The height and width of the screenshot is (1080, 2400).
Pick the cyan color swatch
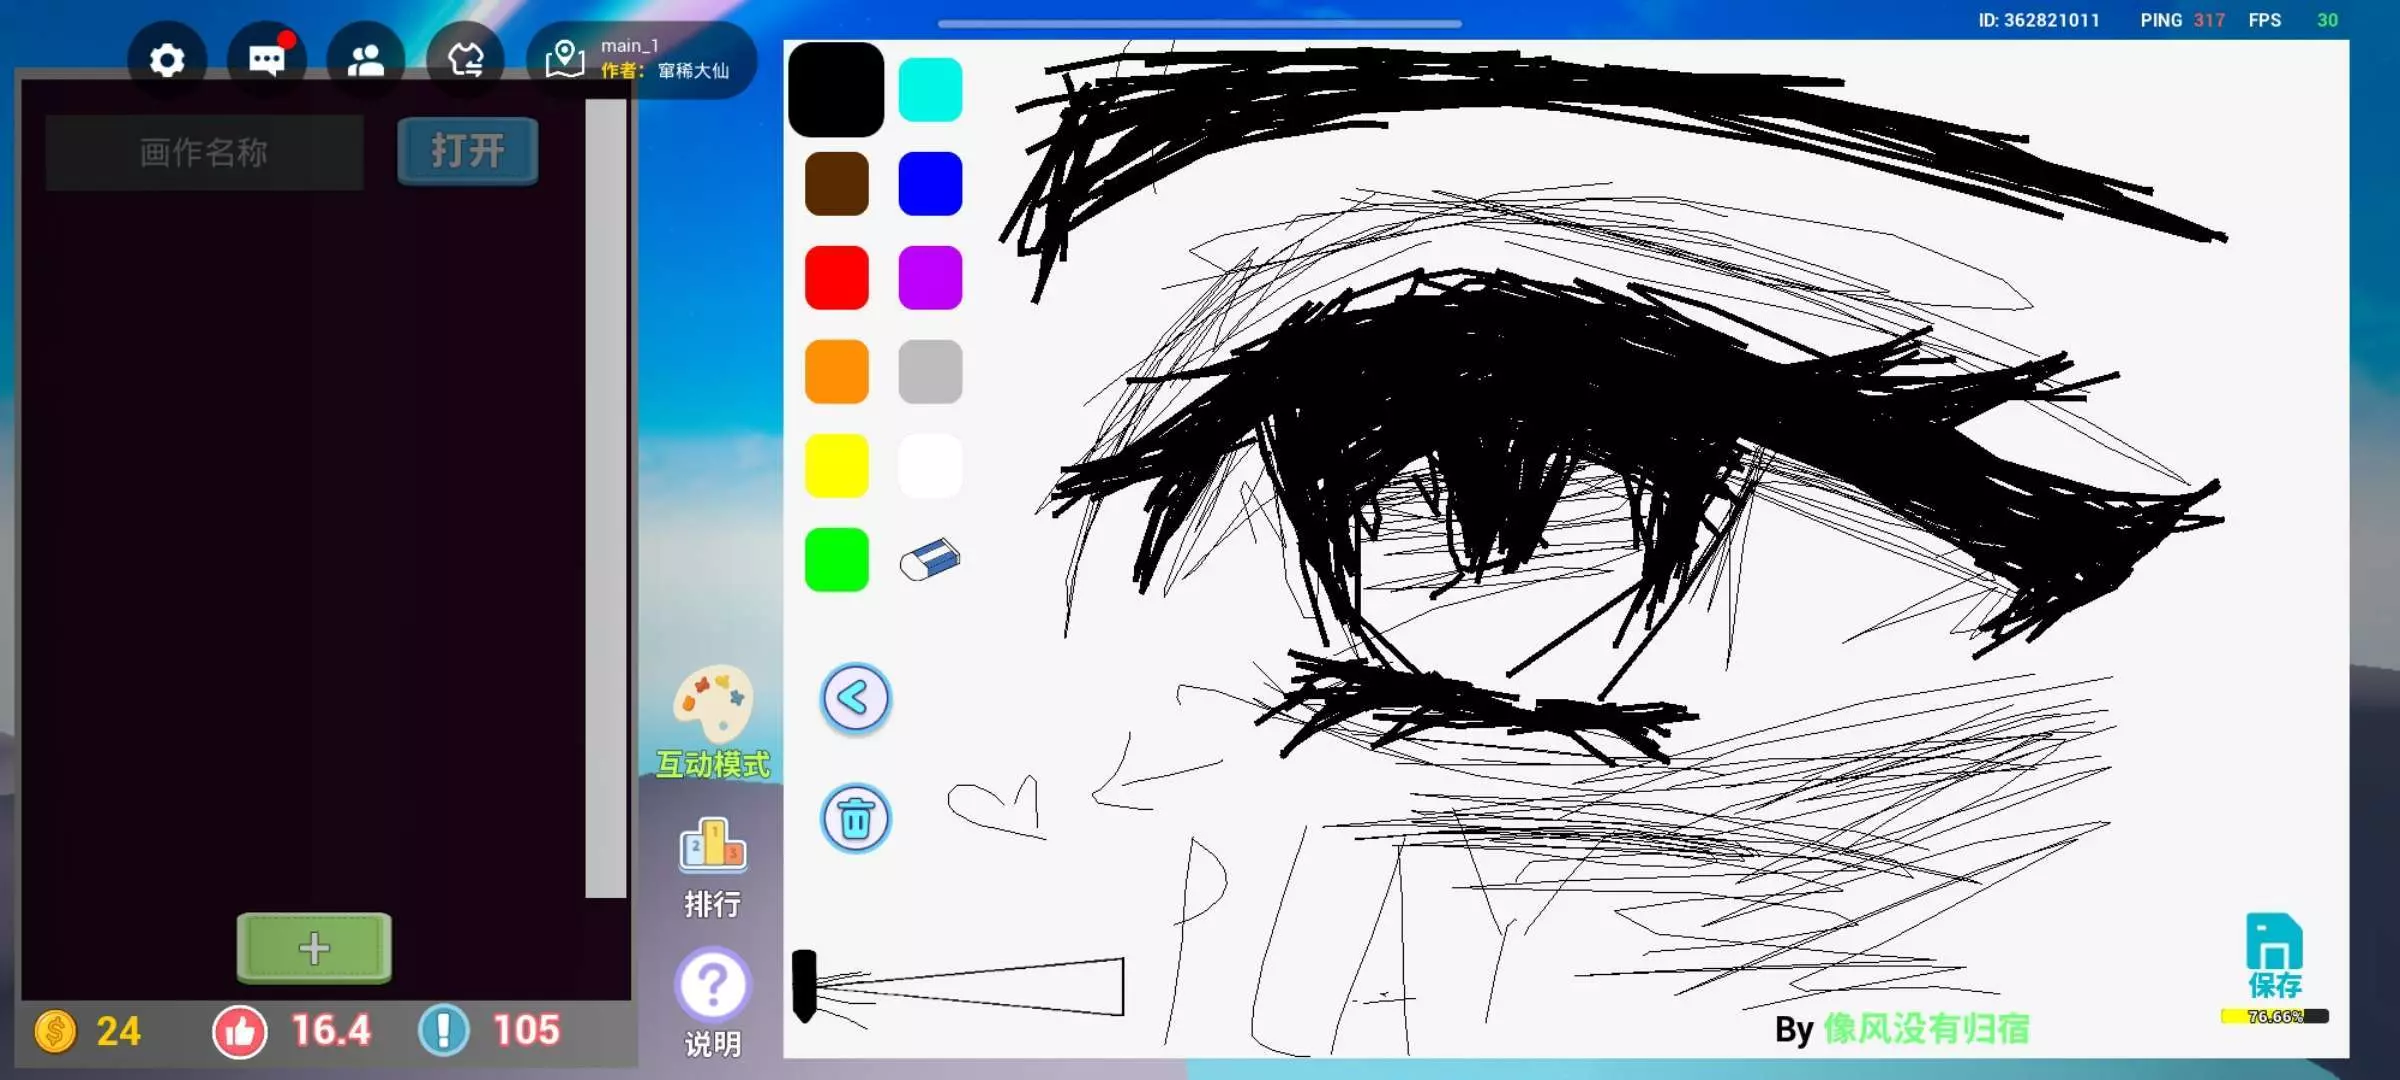coord(930,90)
